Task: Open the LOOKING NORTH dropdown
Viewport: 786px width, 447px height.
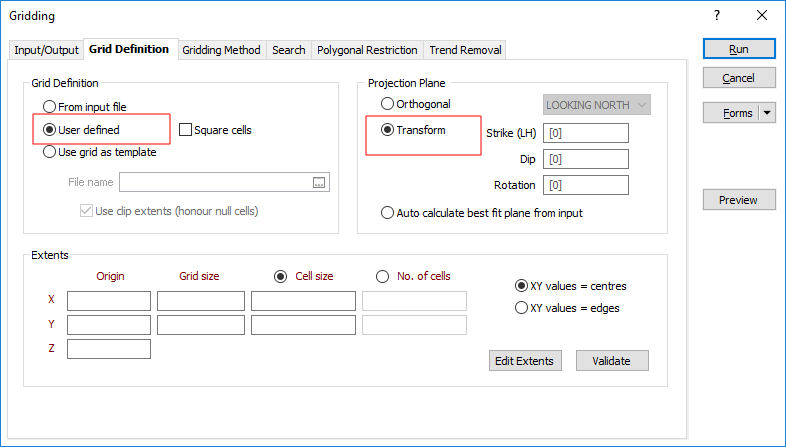Action: (597, 105)
